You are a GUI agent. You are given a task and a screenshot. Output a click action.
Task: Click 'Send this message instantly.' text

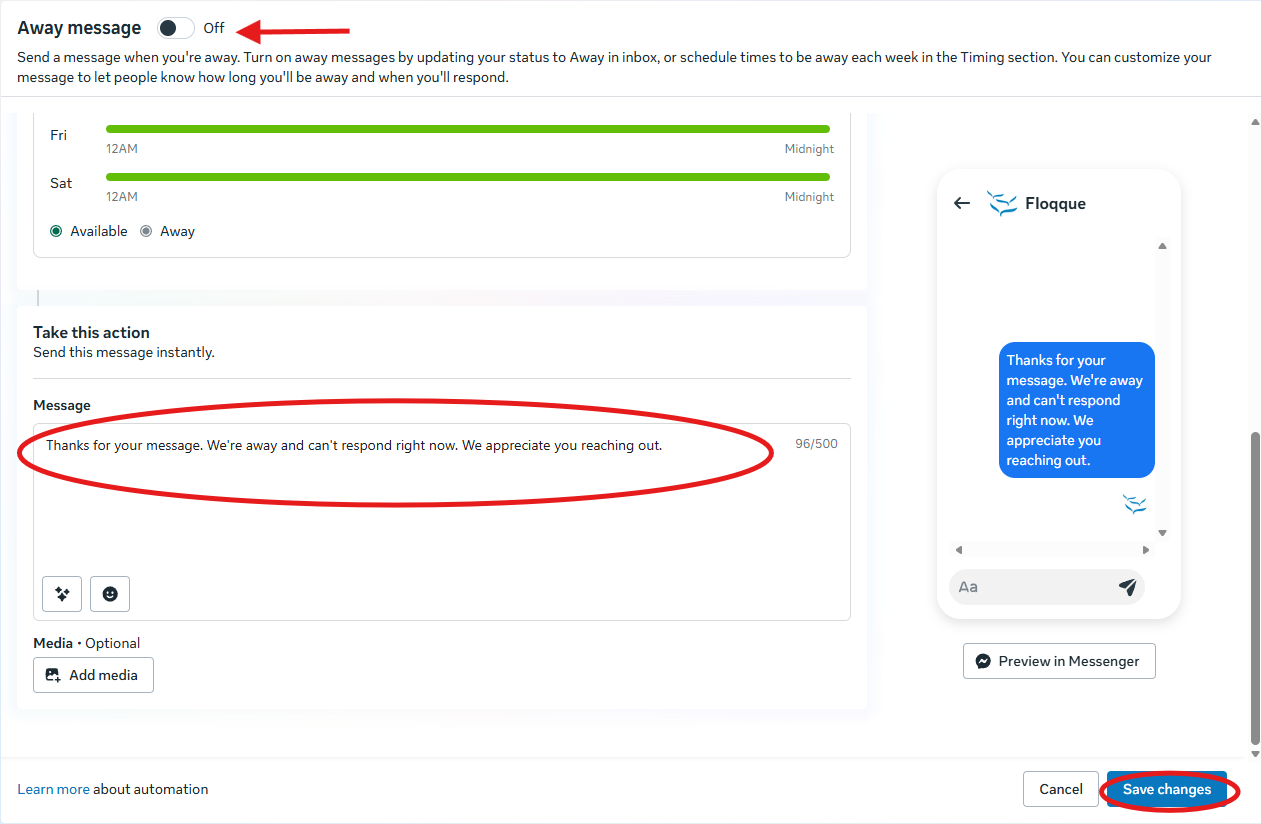coord(124,352)
